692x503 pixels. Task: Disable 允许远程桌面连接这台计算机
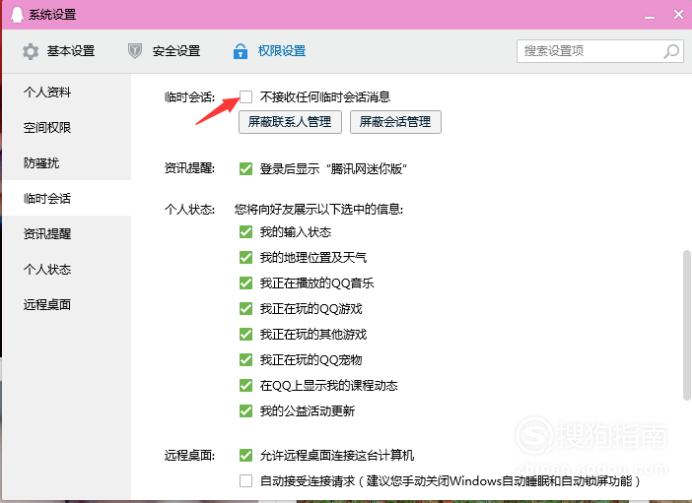coord(246,455)
